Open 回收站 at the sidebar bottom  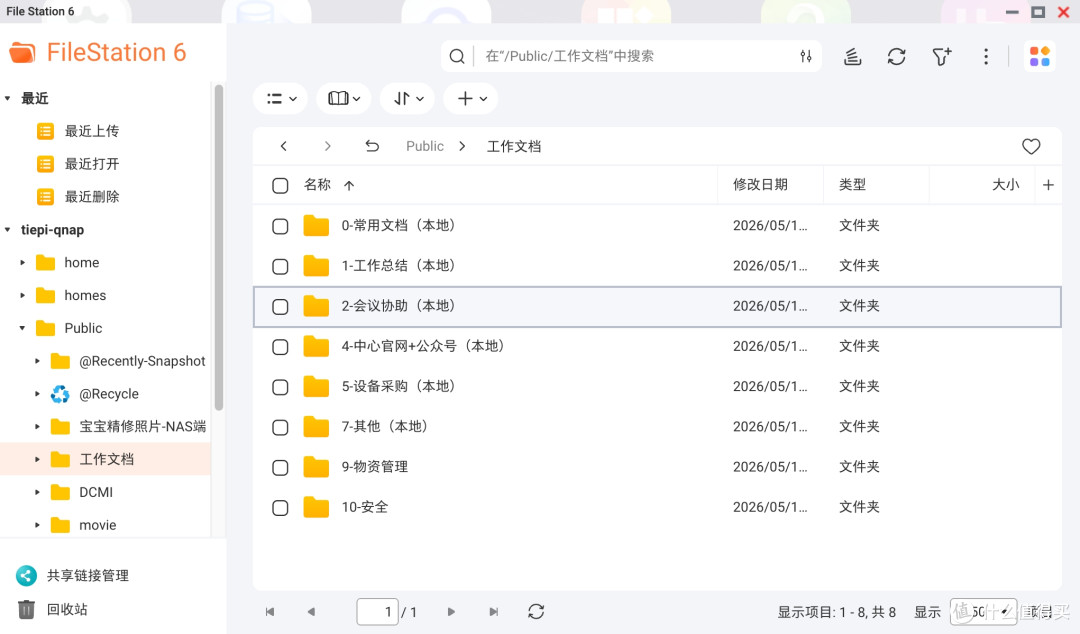(67, 609)
